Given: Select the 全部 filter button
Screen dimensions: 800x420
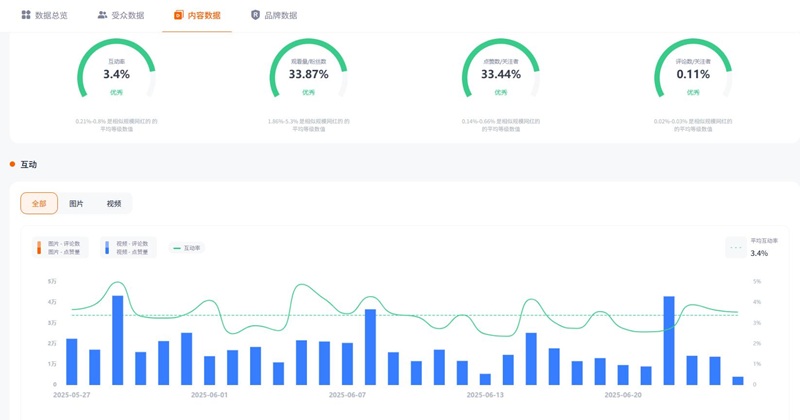Looking at the screenshot, I should 39,203.
